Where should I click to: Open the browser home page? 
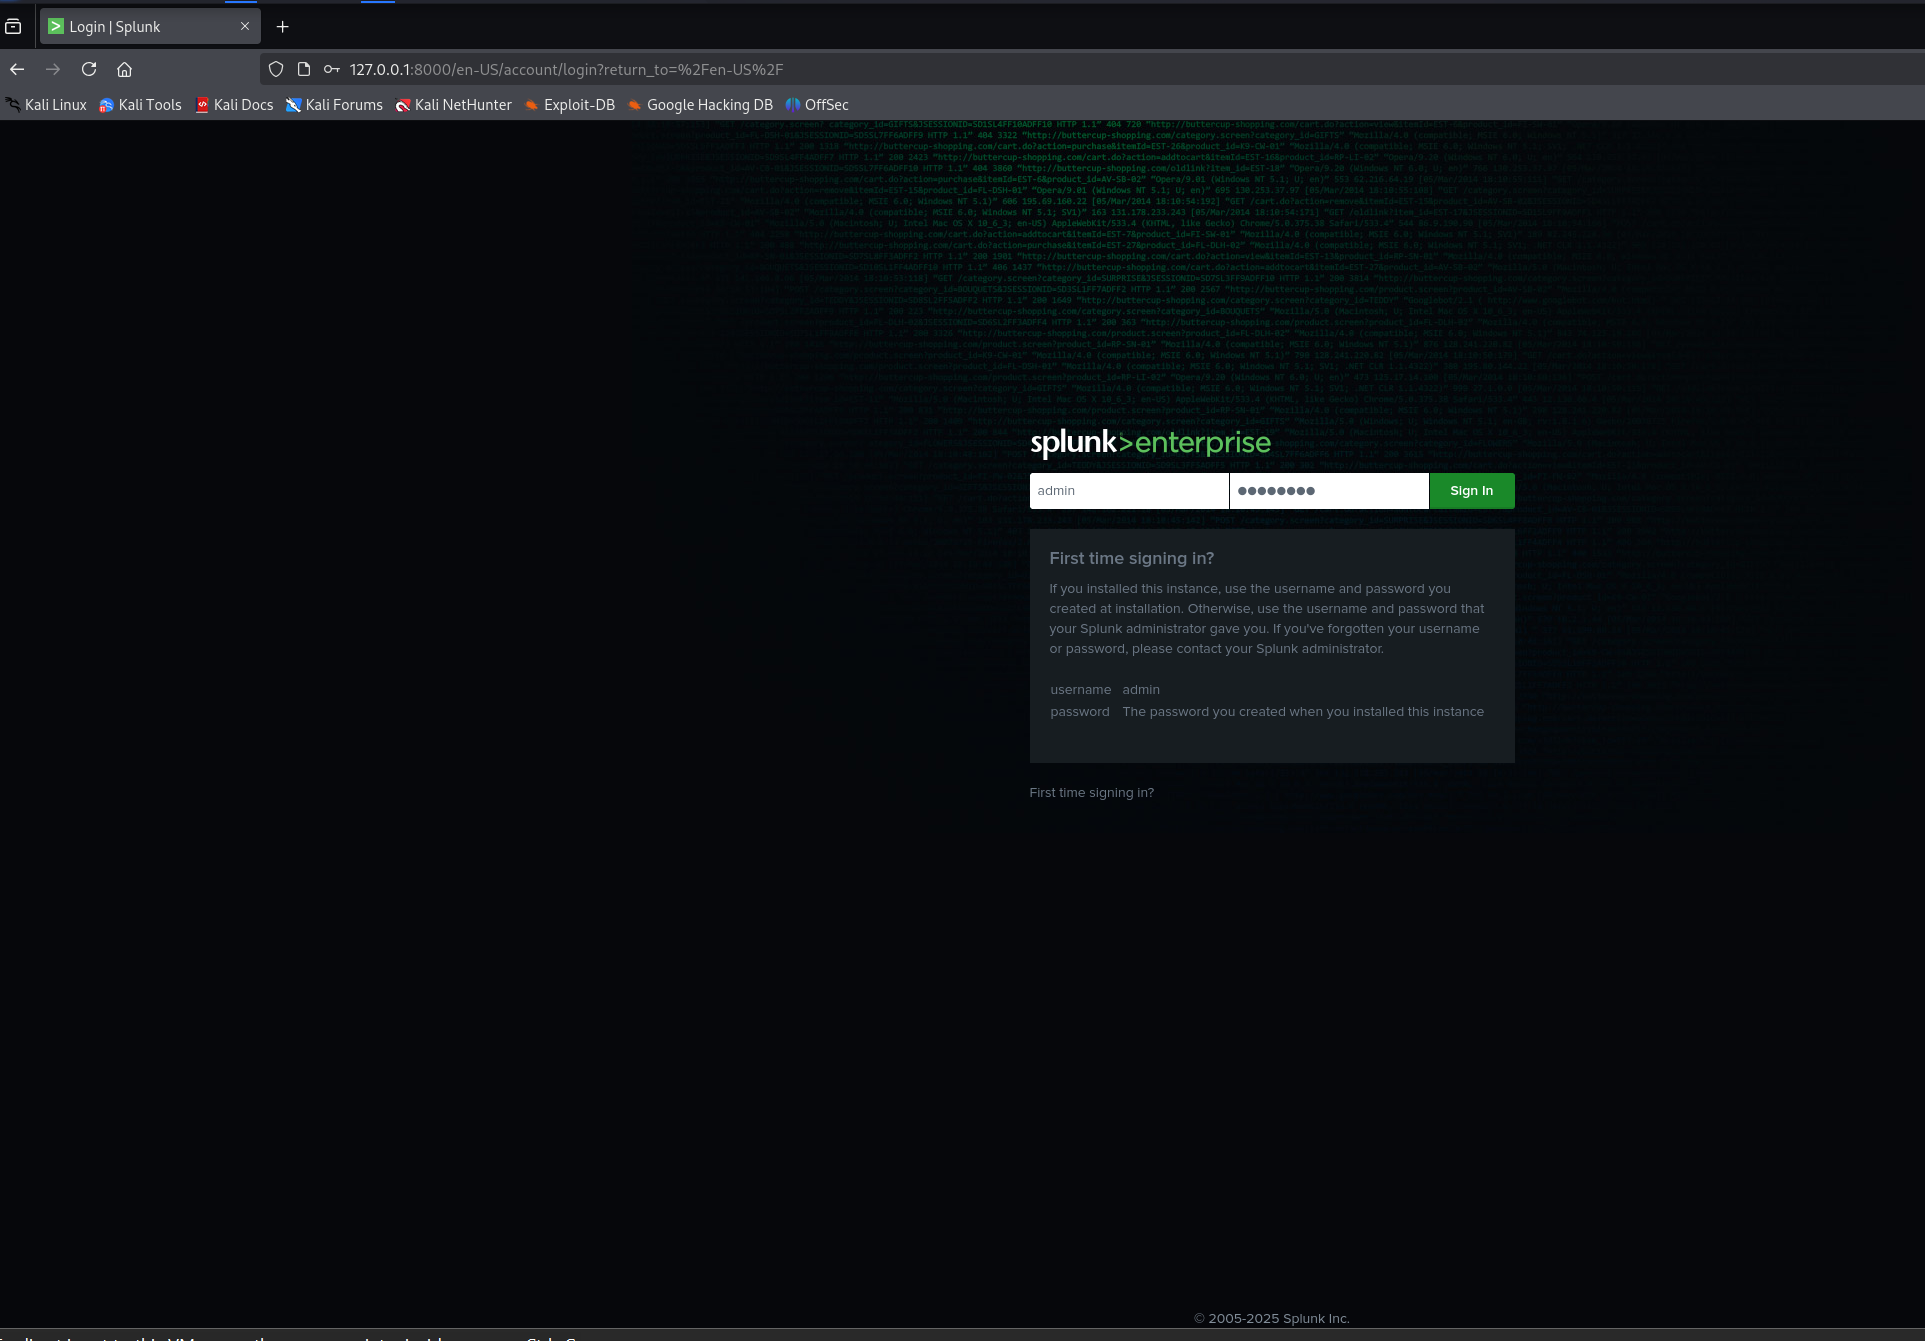(124, 69)
